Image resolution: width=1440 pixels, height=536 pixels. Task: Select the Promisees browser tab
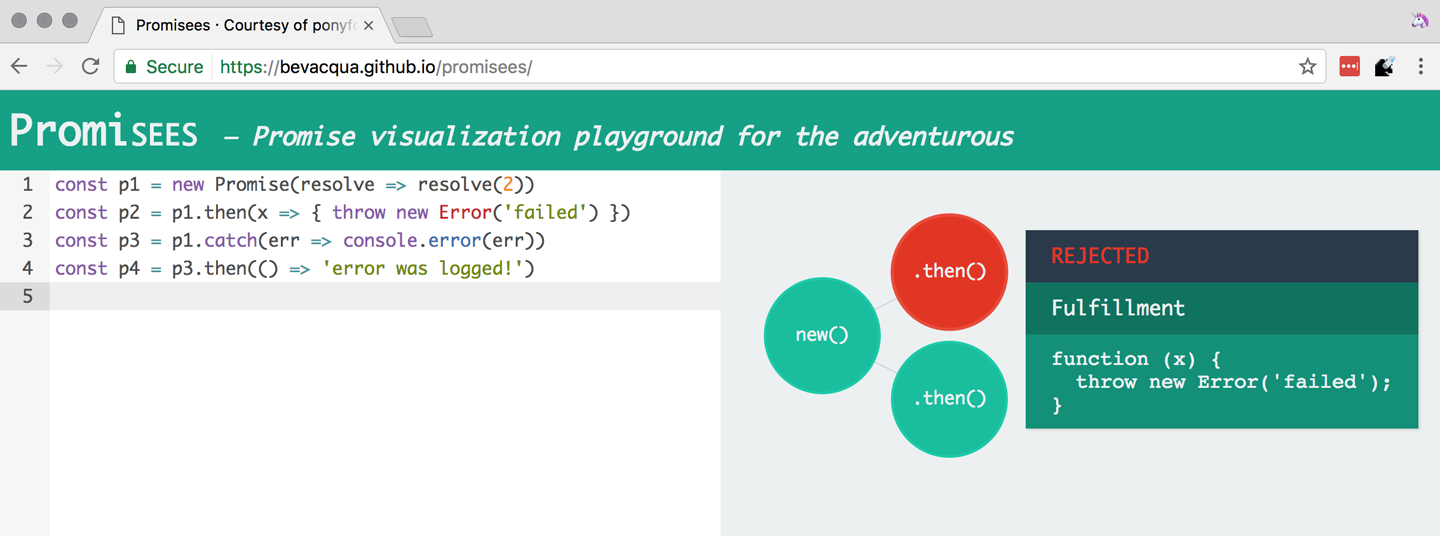point(240,25)
